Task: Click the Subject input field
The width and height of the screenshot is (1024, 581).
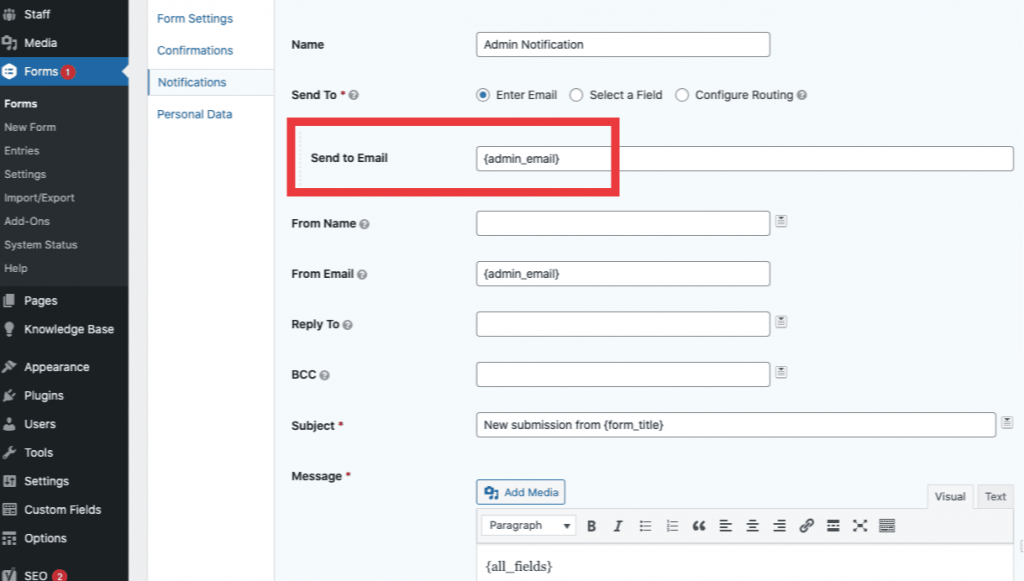Action: point(736,425)
